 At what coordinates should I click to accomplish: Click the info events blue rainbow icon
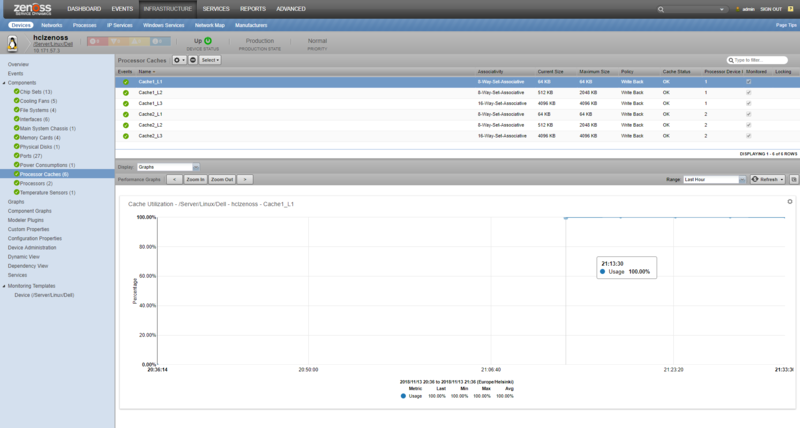pos(158,41)
